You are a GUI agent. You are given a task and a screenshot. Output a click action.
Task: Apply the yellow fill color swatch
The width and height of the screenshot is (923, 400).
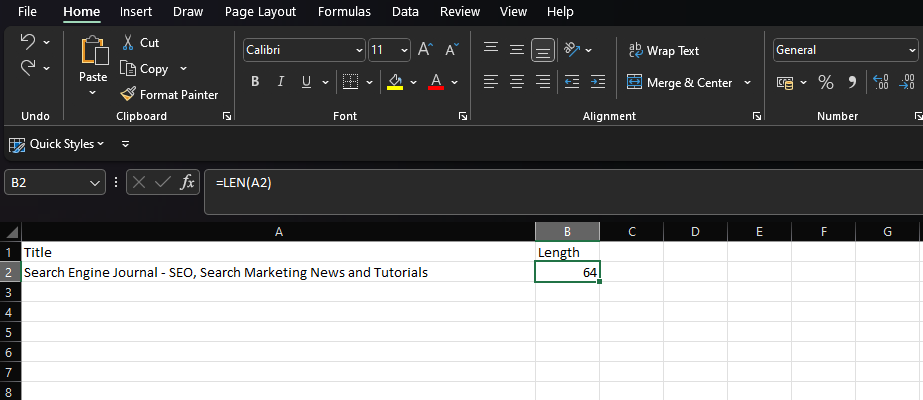(395, 82)
